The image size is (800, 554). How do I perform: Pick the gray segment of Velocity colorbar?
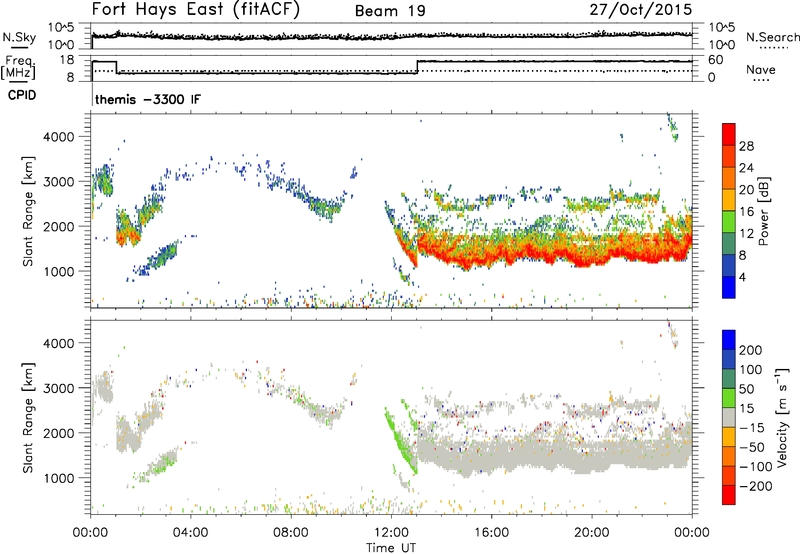tap(729, 417)
